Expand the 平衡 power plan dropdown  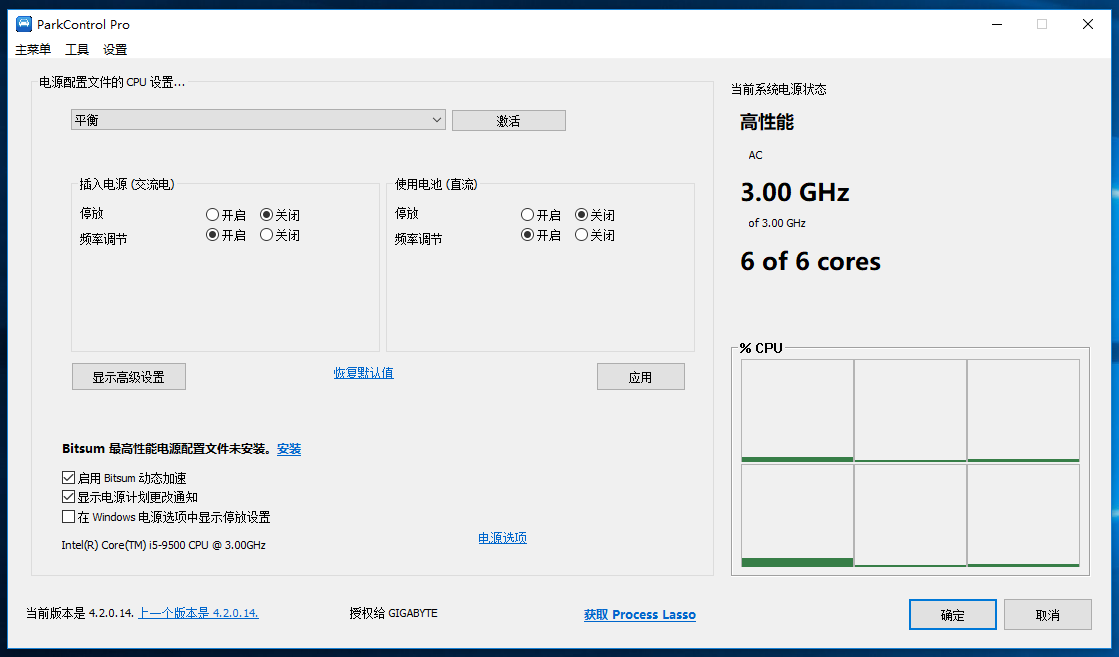[x=258, y=120]
